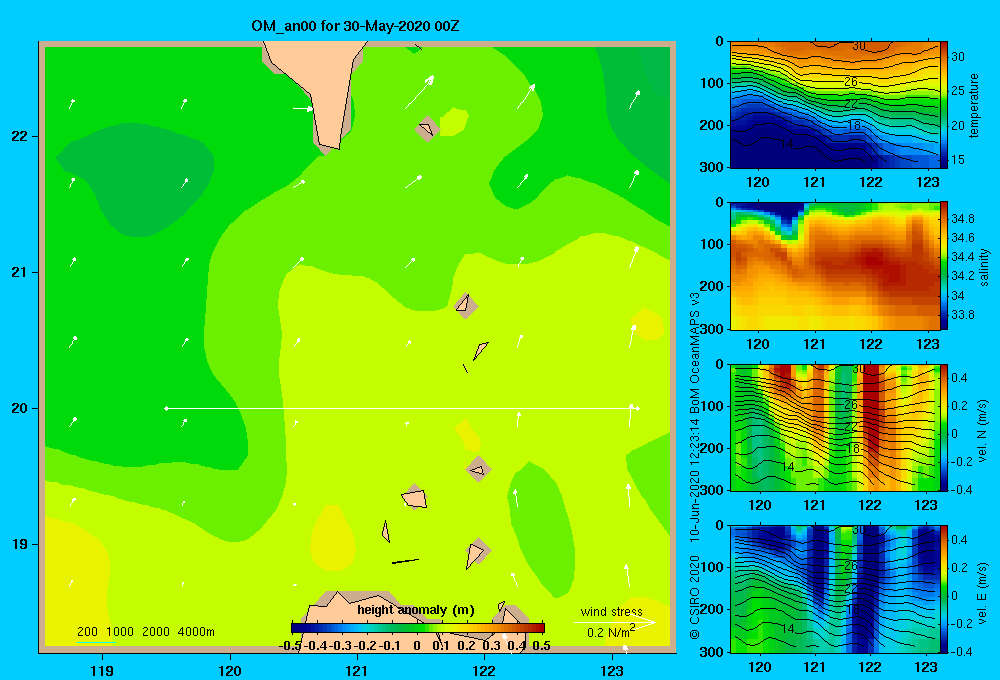Select the 'vel. N (m/s)' axis label
Screen dimensions: 1000x680
point(983,431)
